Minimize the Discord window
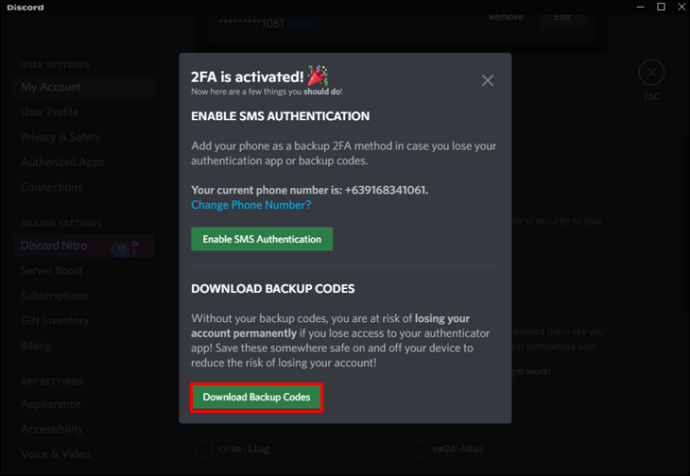The height and width of the screenshot is (476, 690). tap(636, 8)
